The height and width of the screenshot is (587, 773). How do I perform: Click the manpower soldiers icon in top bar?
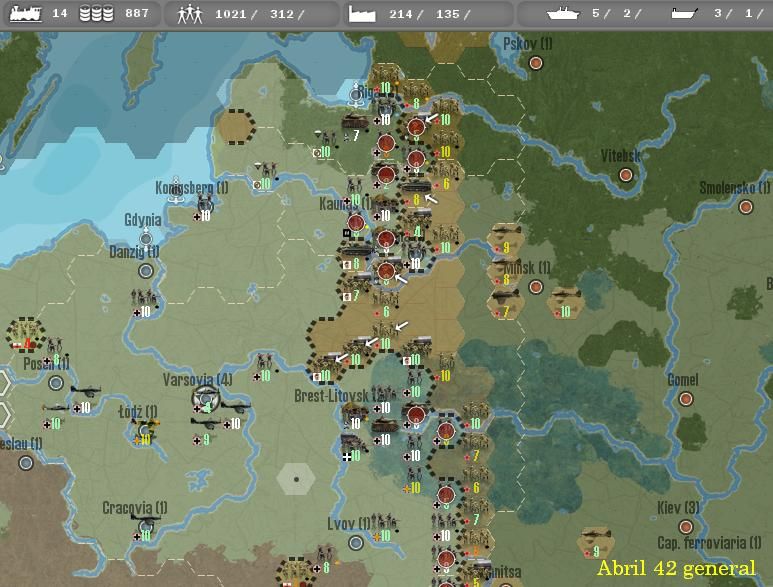[190, 13]
